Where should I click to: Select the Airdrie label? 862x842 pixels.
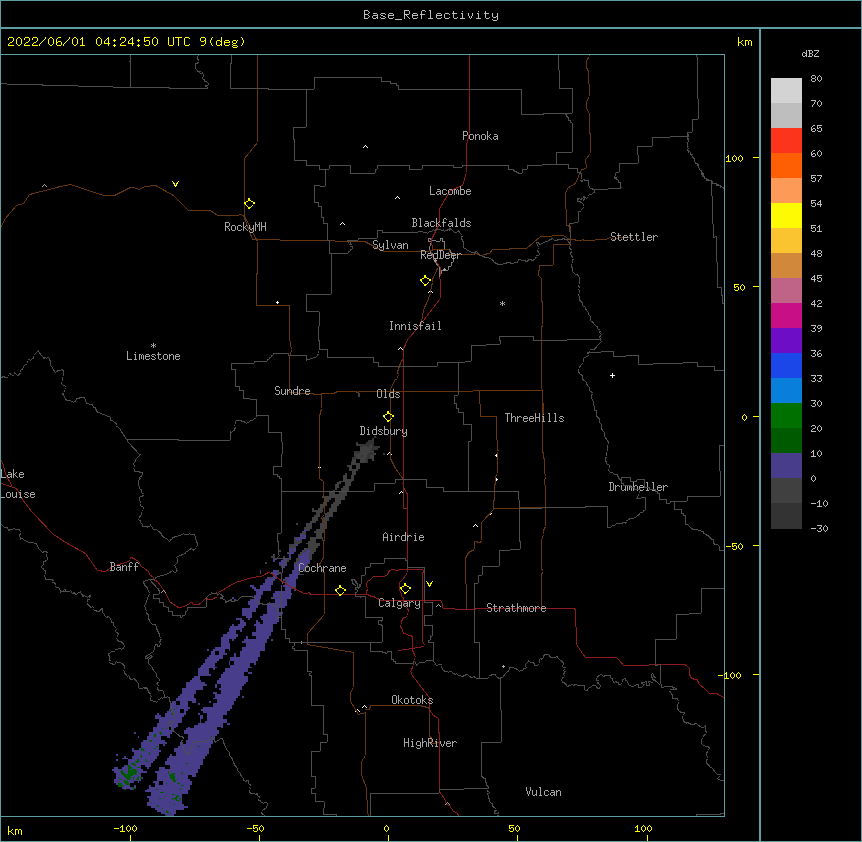[404, 537]
